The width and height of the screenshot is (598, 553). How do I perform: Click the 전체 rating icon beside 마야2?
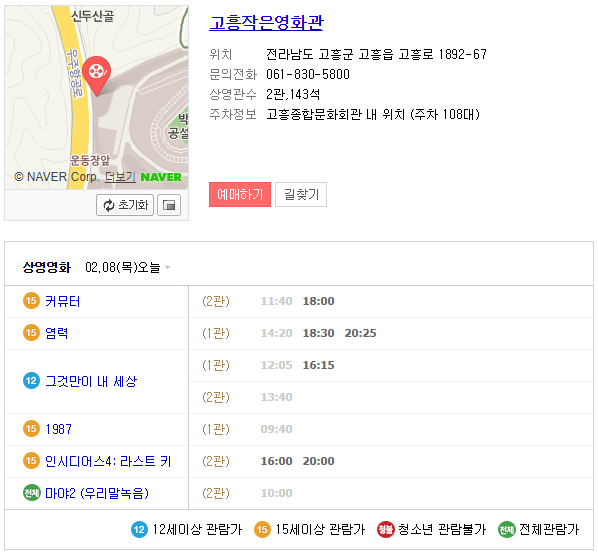click(x=31, y=493)
